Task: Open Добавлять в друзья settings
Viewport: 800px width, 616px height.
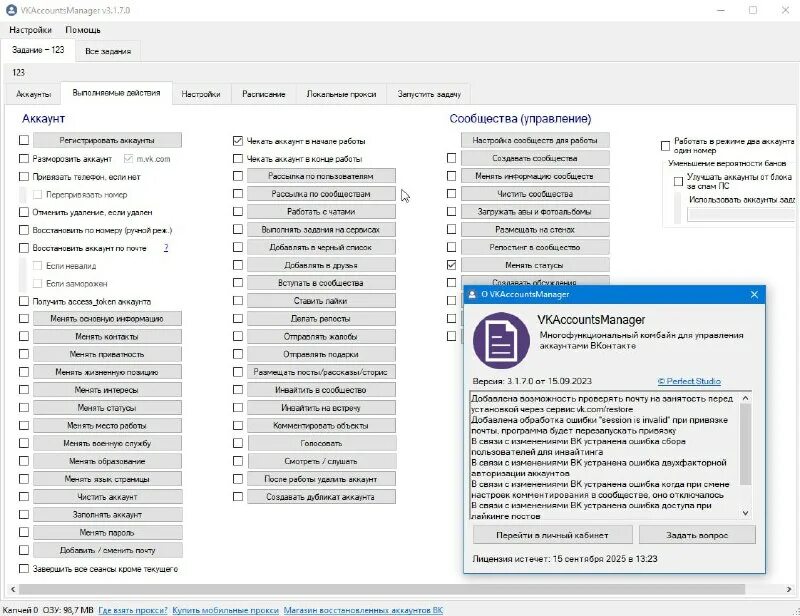Action: (321, 265)
